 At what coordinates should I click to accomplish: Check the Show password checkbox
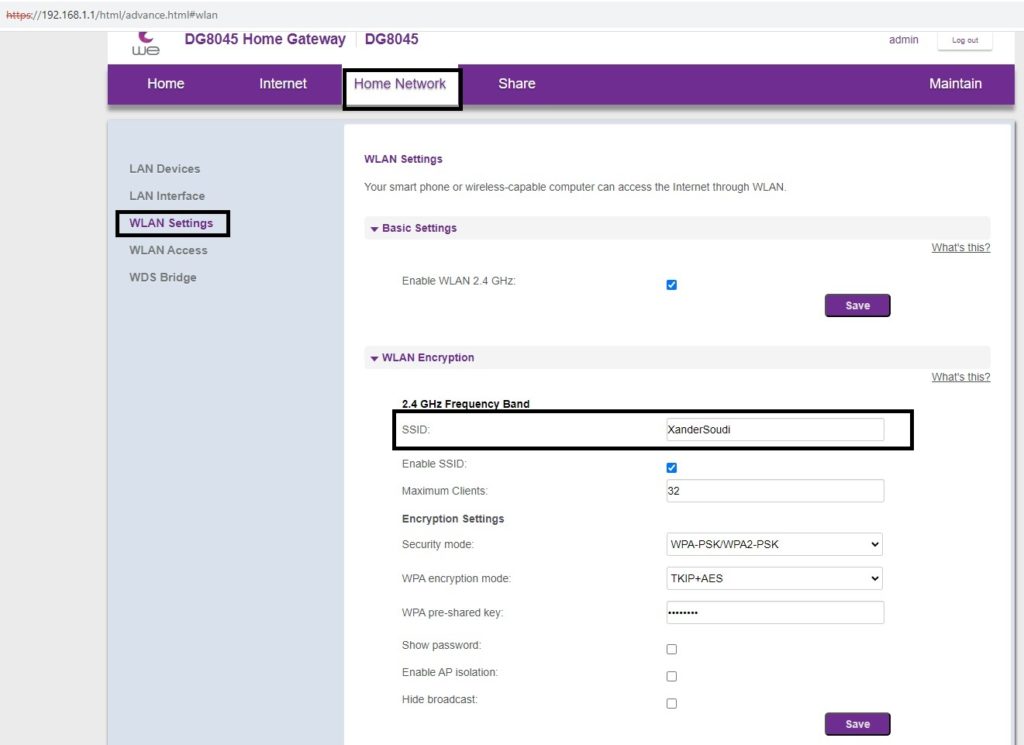[671, 649]
